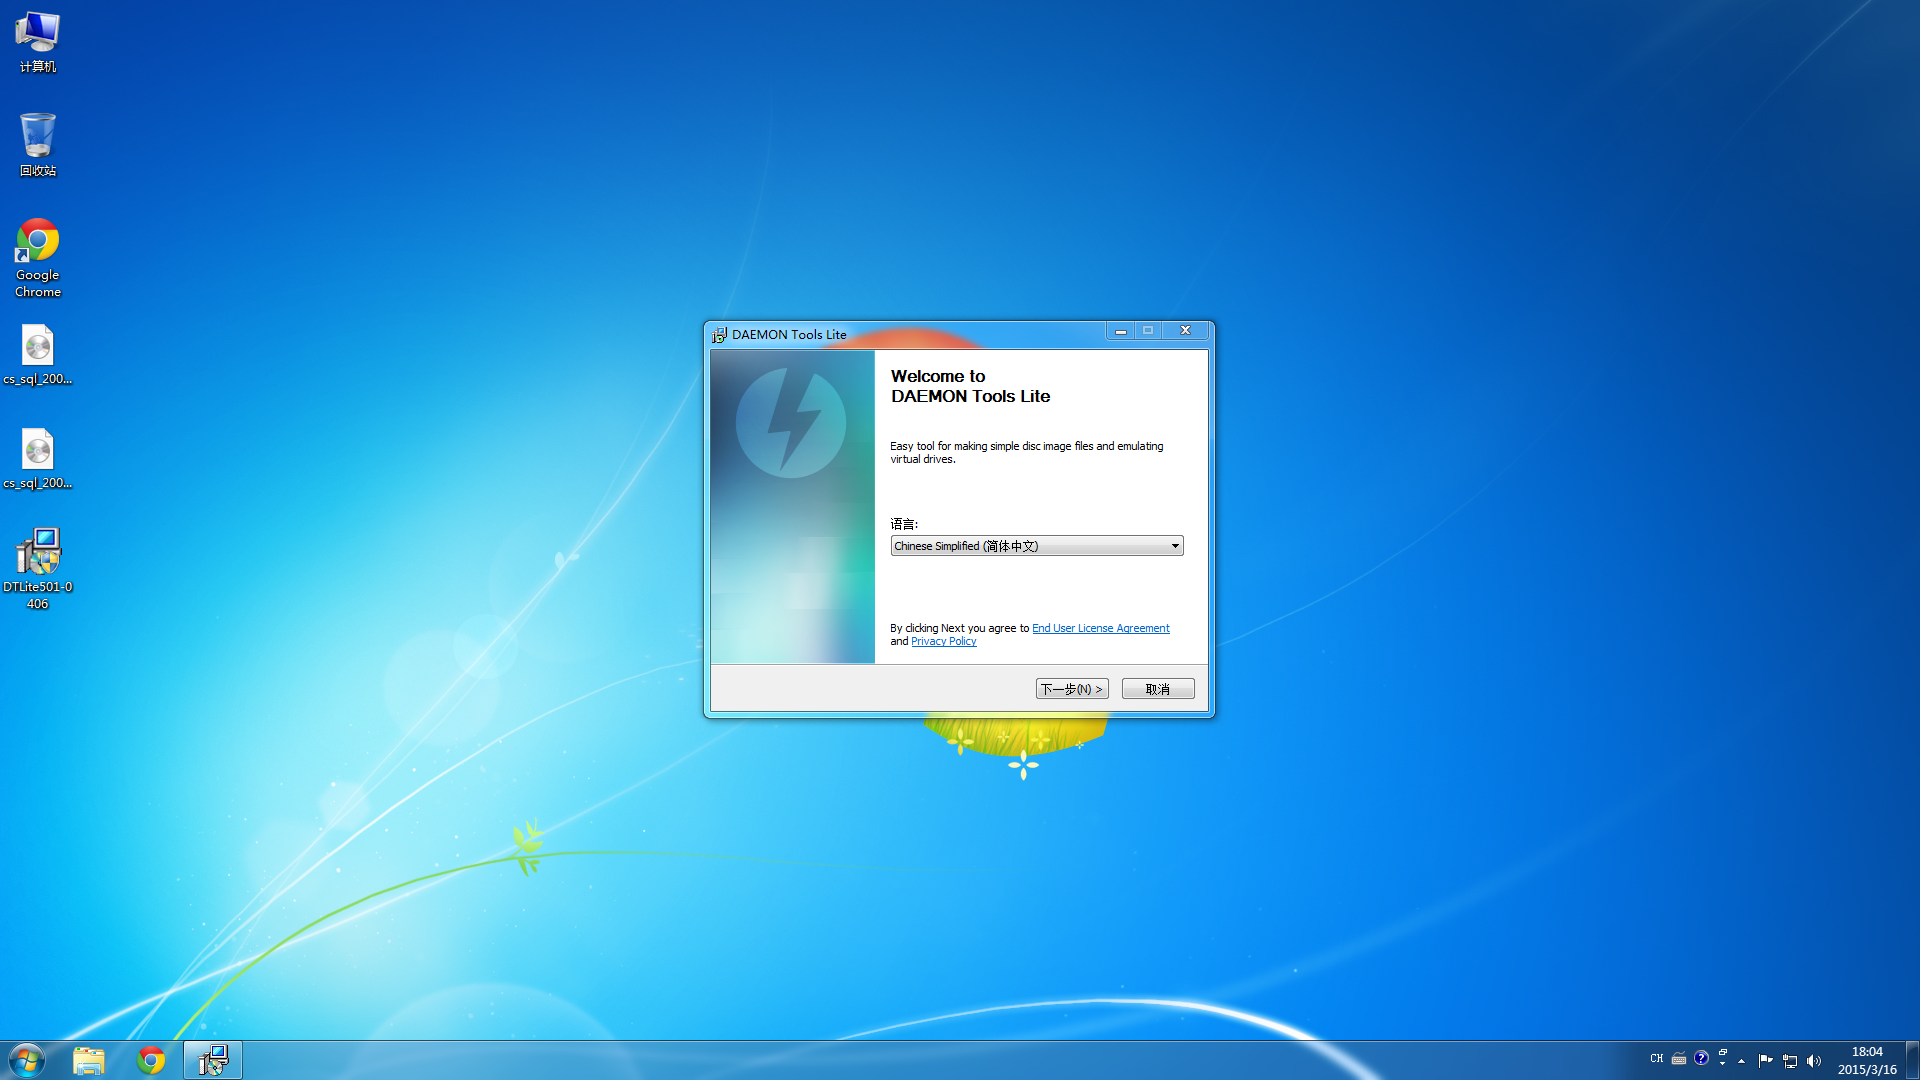Click the language bar help icon
This screenshot has height=1080, width=1920.
pyautogui.click(x=1701, y=1058)
